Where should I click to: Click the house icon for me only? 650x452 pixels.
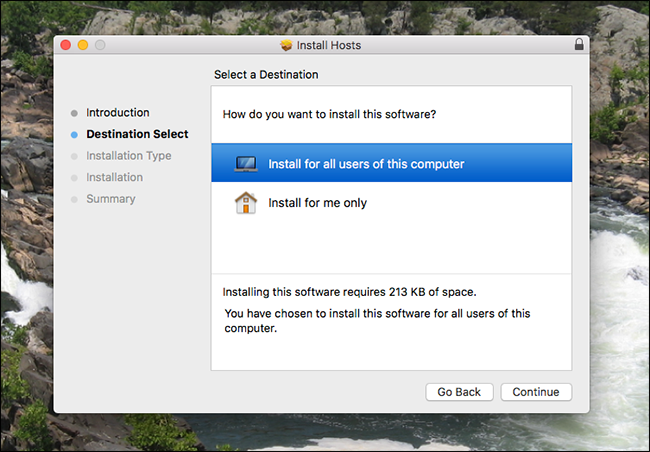tap(246, 203)
